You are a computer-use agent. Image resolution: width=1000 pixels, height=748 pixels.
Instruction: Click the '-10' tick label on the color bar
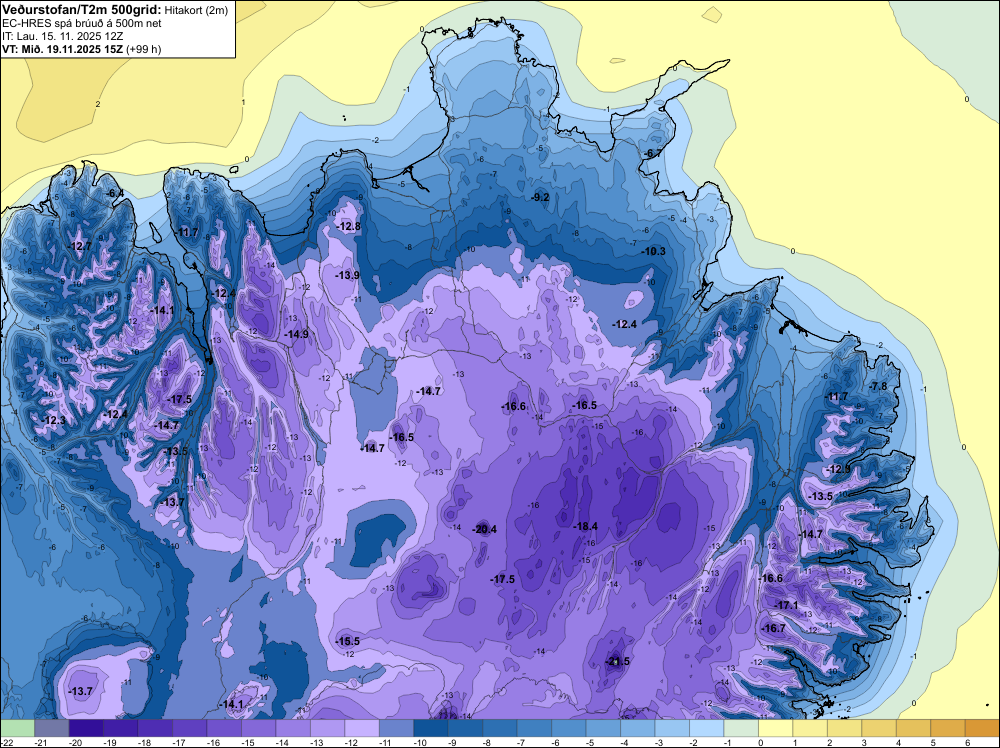(x=422, y=742)
